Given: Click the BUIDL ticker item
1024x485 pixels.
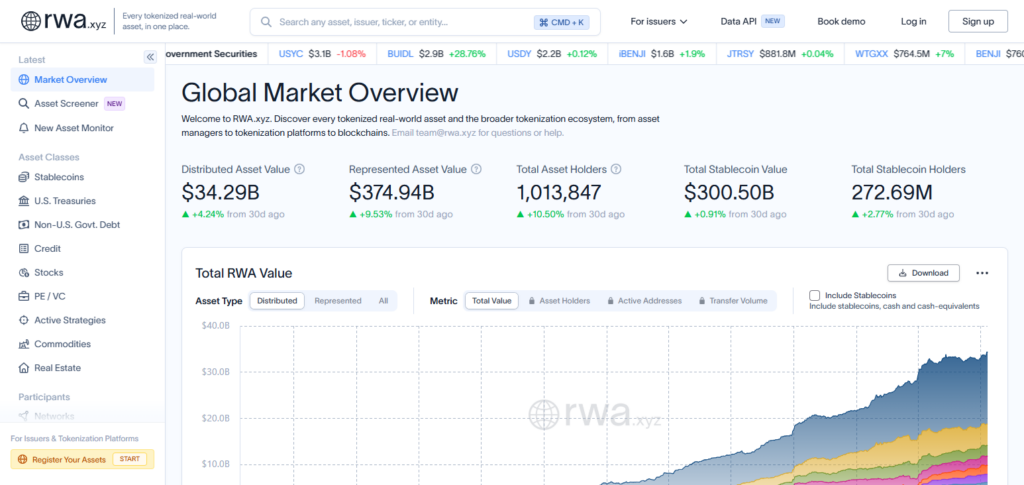Looking at the screenshot, I should [436, 54].
